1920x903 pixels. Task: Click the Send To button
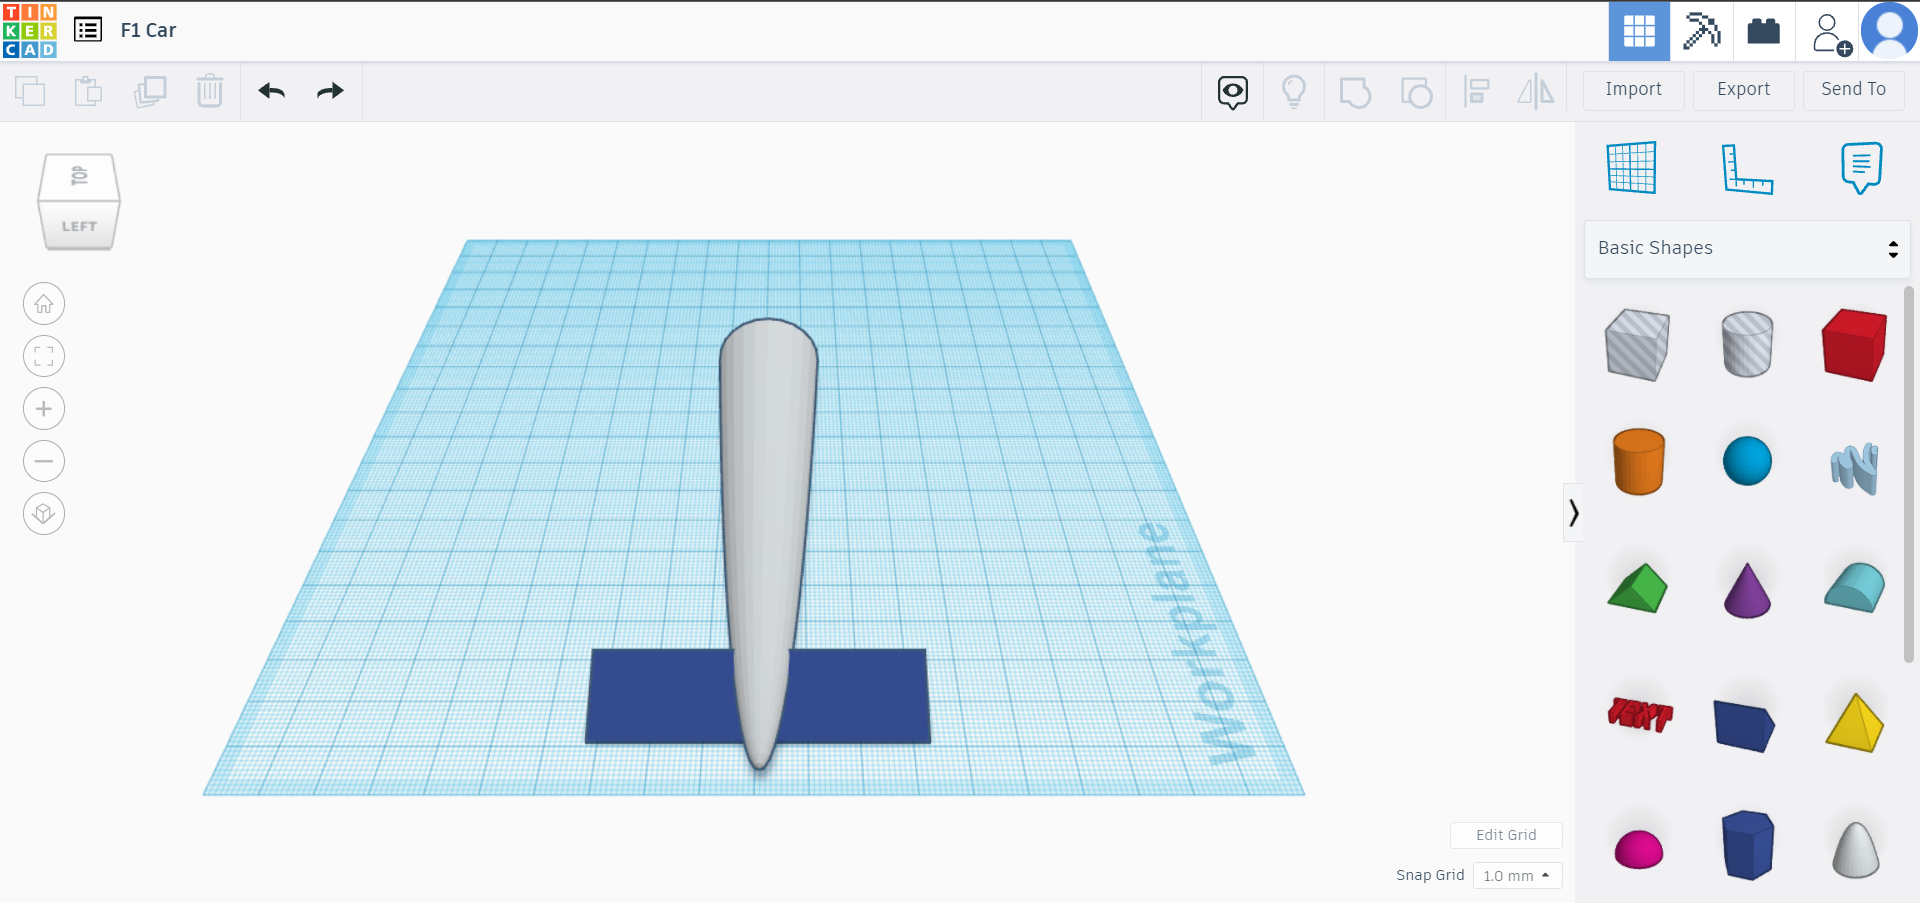tap(1854, 90)
